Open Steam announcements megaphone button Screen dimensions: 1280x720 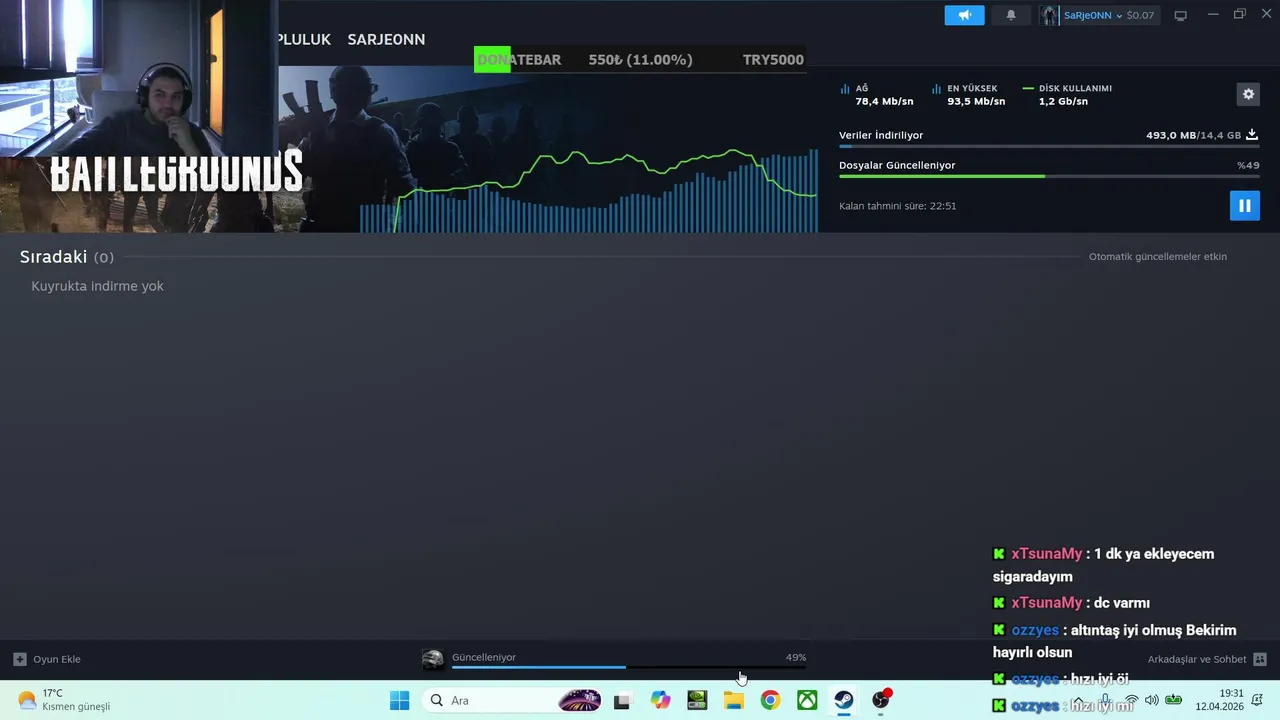(x=964, y=15)
